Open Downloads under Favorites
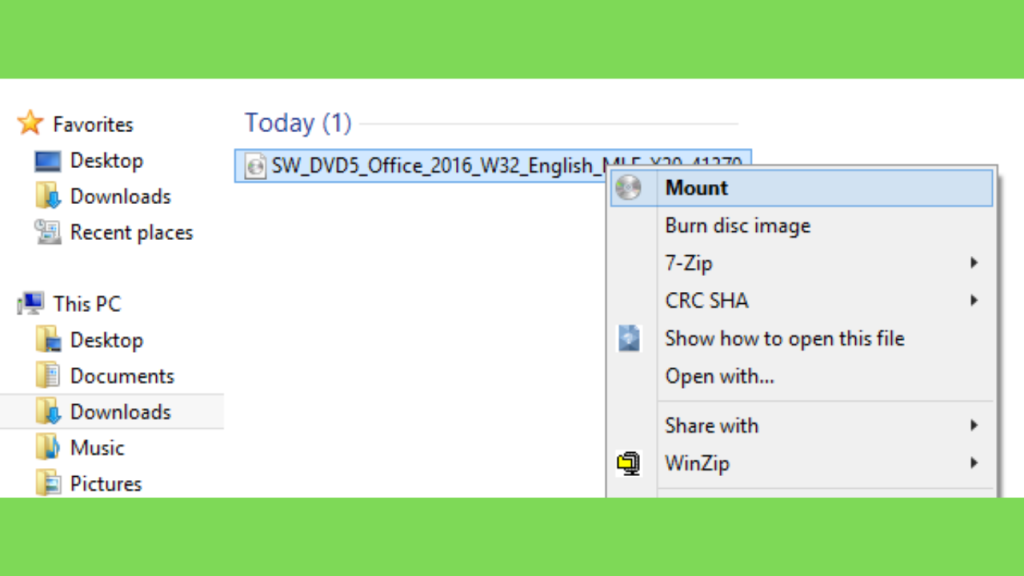This screenshot has height=576, width=1024. point(120,197)
